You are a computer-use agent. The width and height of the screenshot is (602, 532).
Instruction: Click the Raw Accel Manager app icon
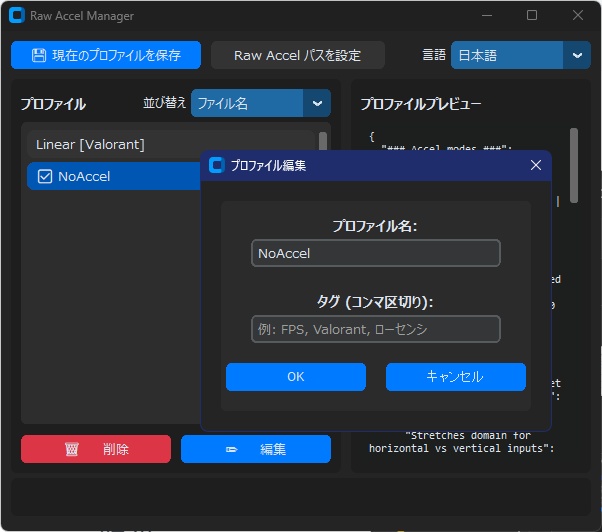click(17, 15)
